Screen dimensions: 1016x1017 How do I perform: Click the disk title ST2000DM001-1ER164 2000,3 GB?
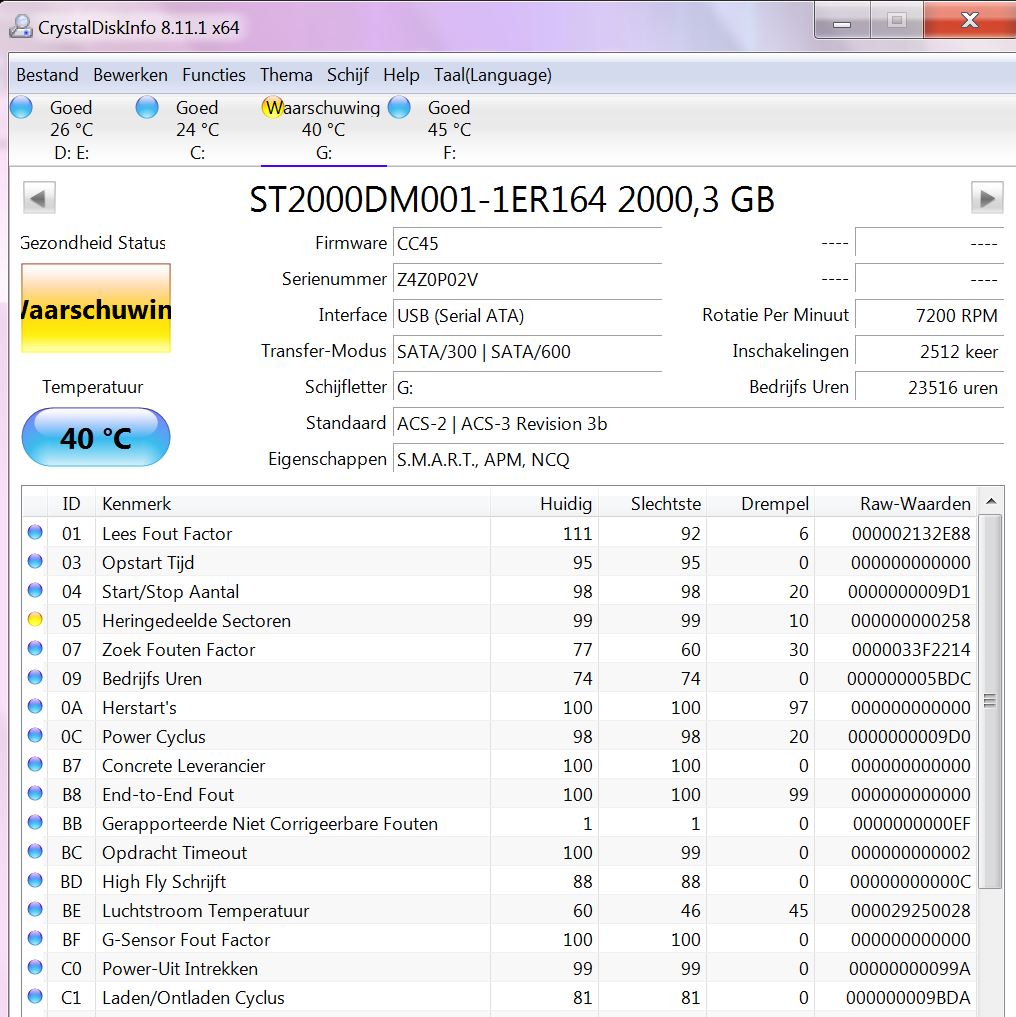tap(512, 199)
